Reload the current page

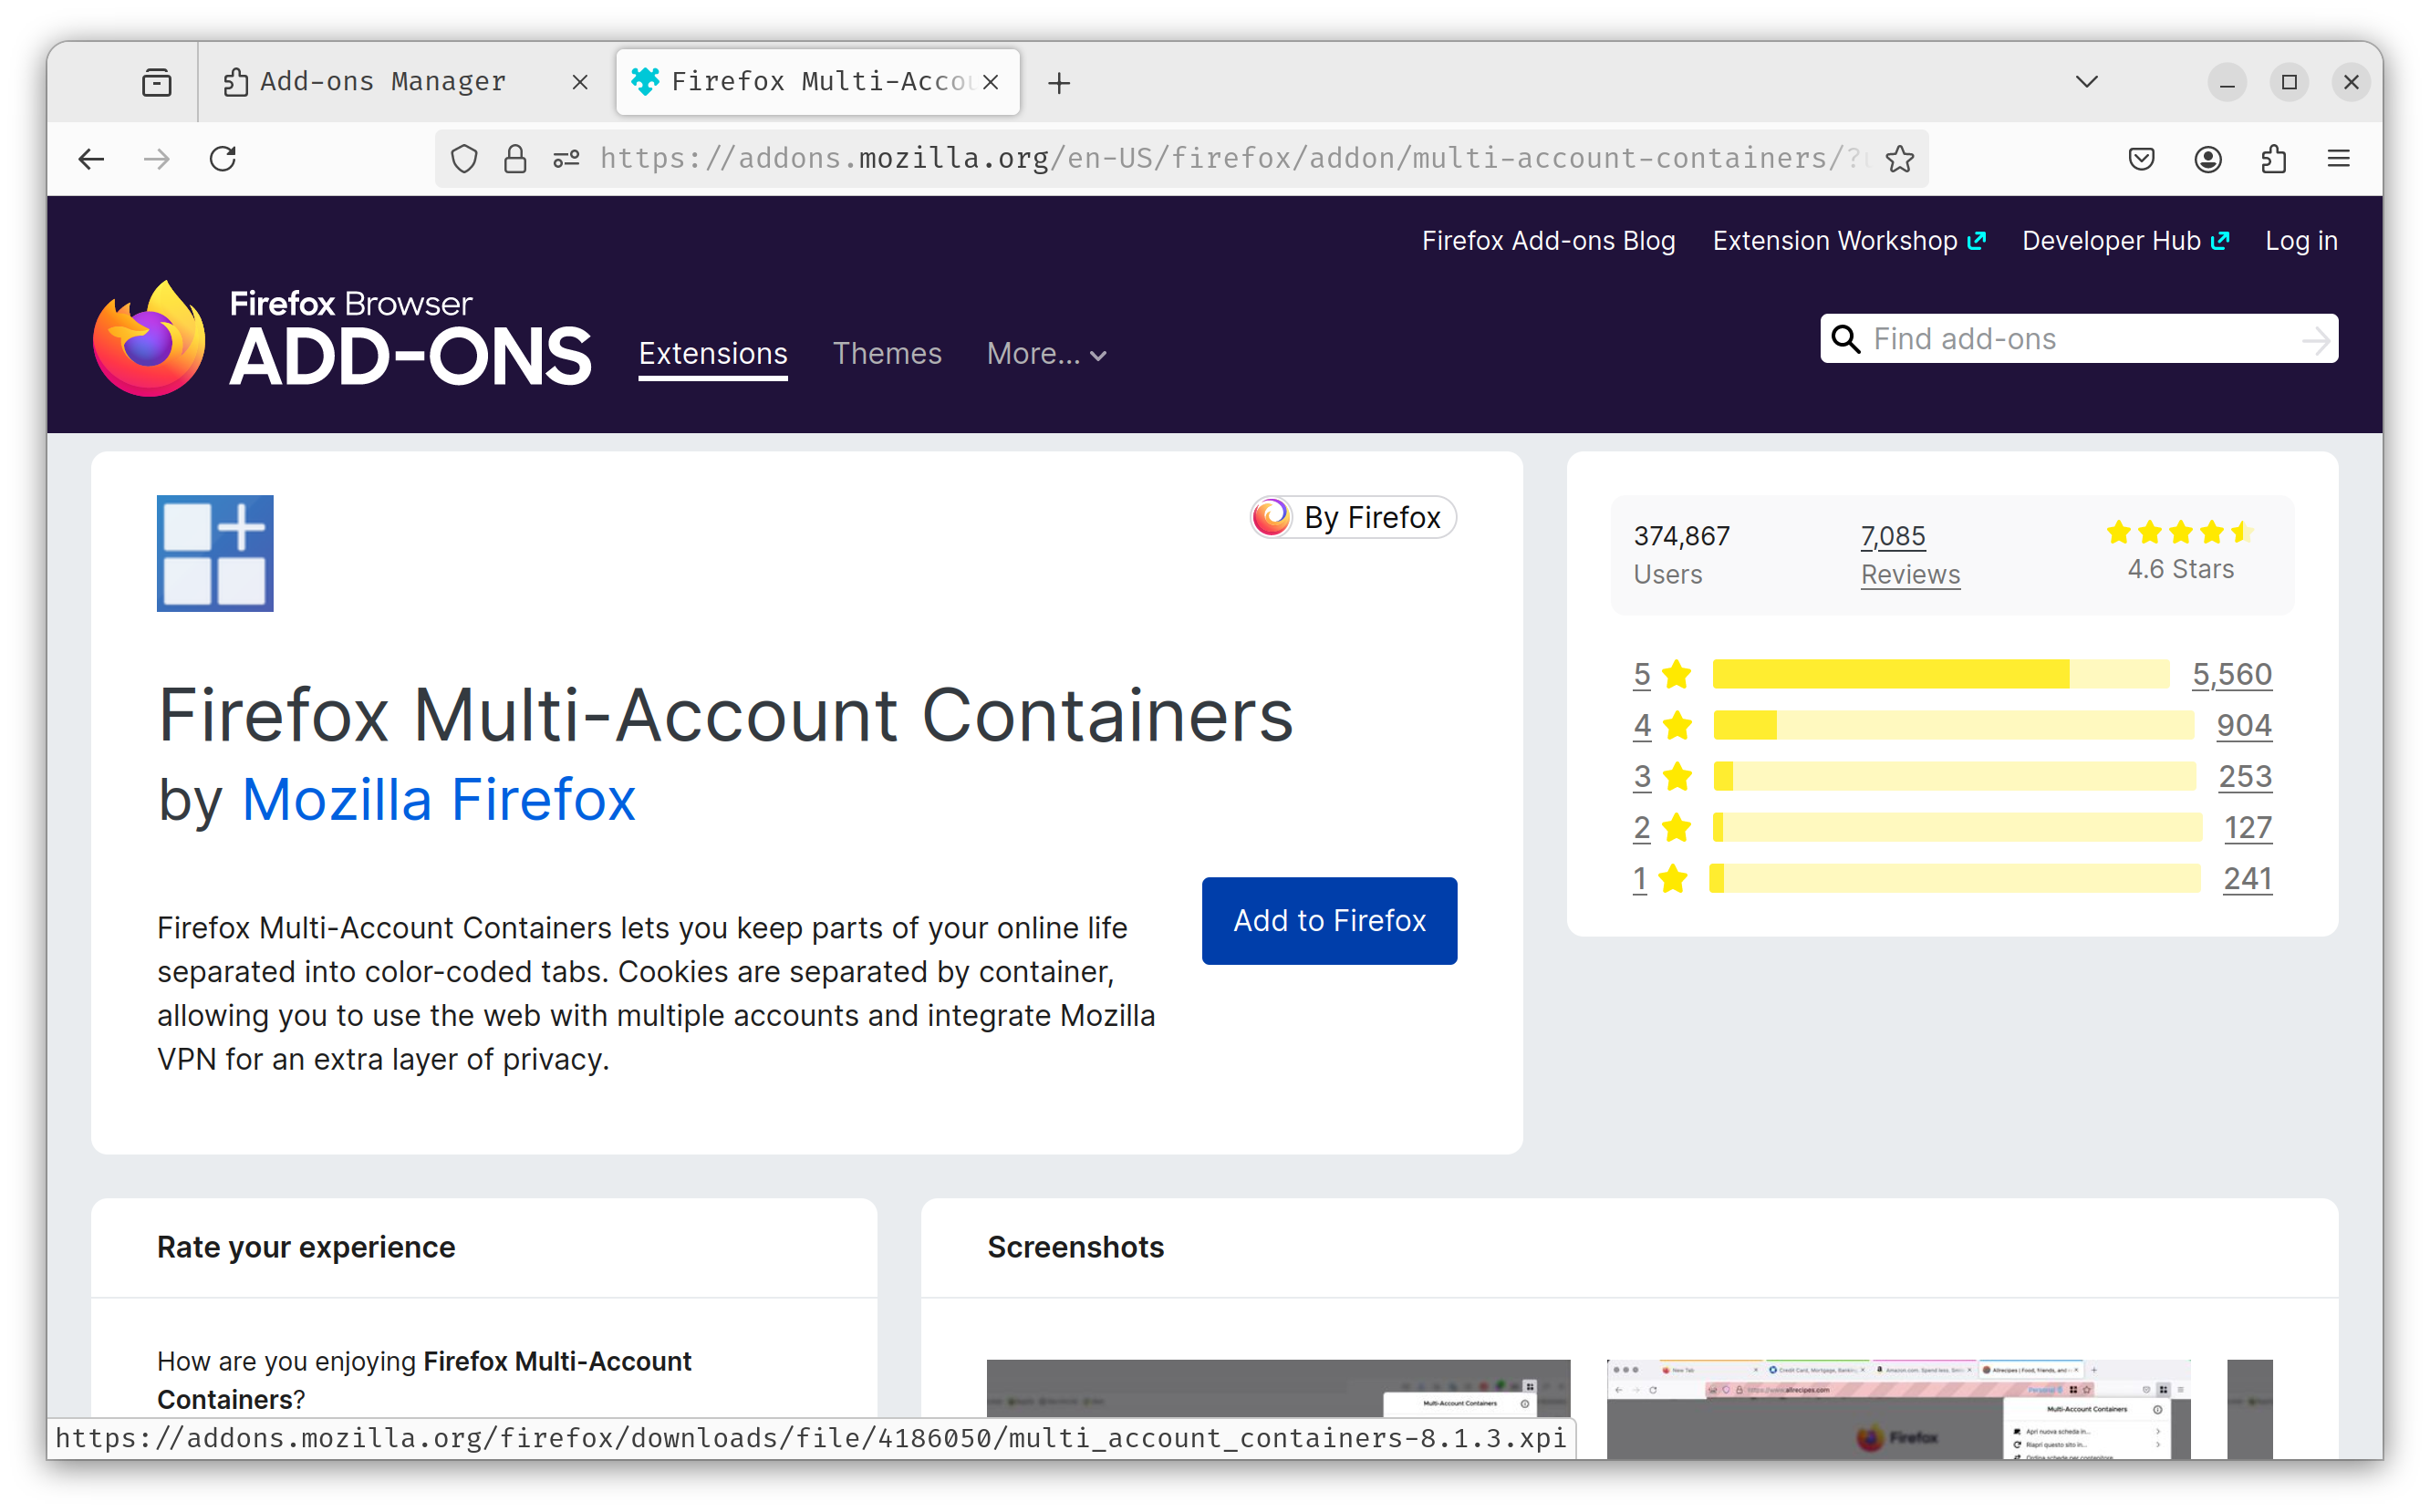pyautogui.click(x=223, y=159)
